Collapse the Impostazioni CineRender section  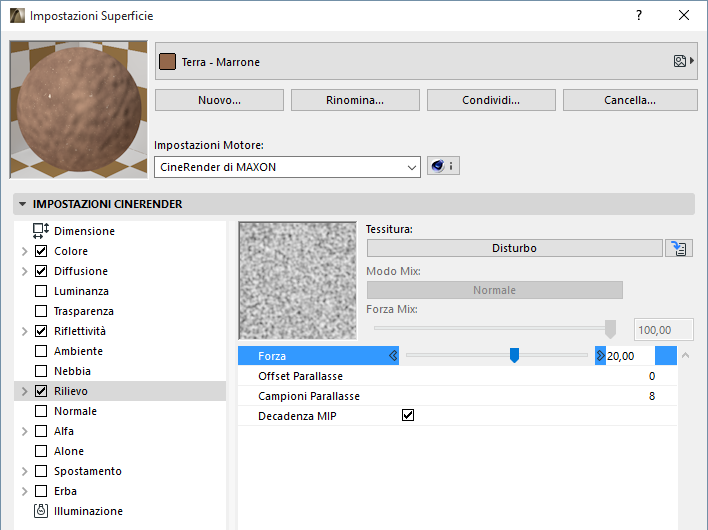click(23, 204)
